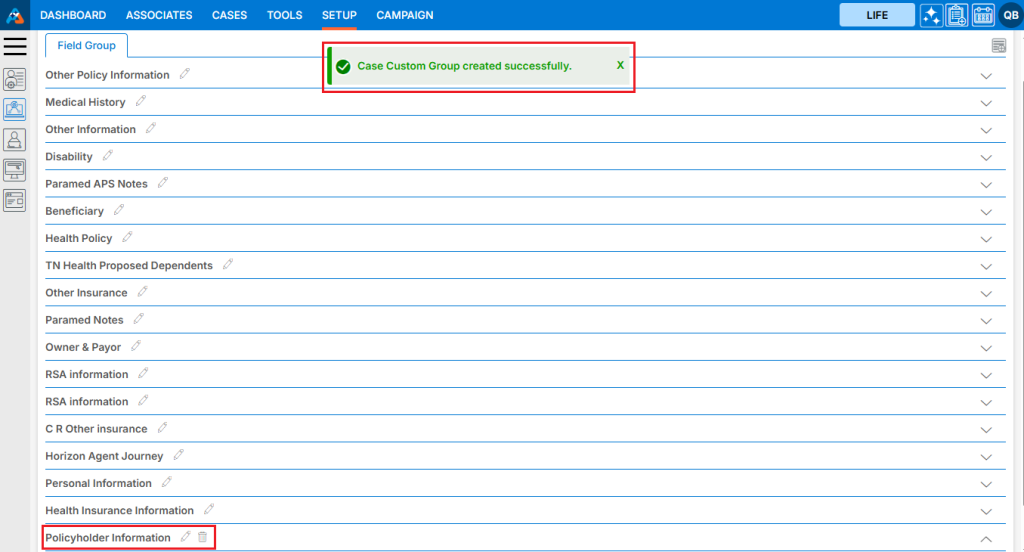This screenshot has width=1024, height=552.
Task: Click the QB user avatar
Action: (1010, 15)
